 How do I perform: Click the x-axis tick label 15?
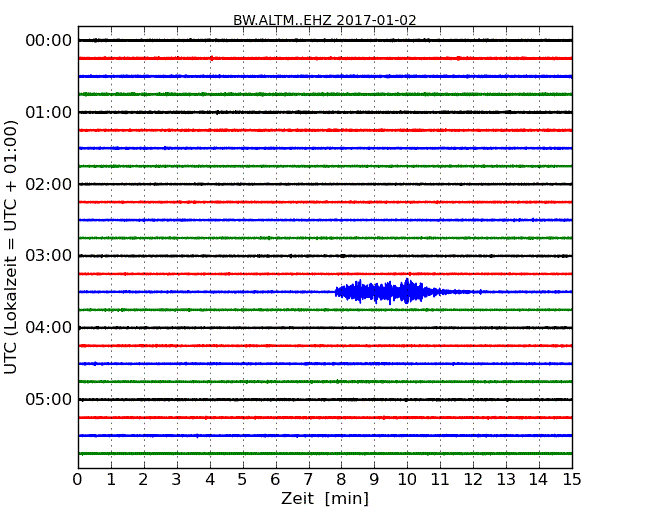pos(572,479)
